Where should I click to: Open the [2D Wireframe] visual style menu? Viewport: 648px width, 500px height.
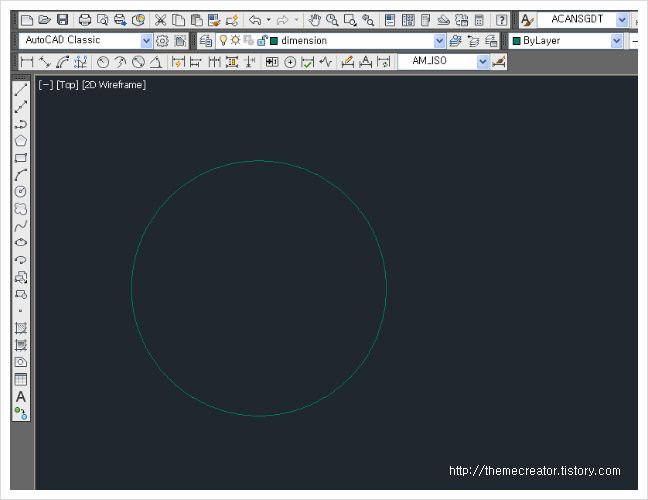point(114,85)
